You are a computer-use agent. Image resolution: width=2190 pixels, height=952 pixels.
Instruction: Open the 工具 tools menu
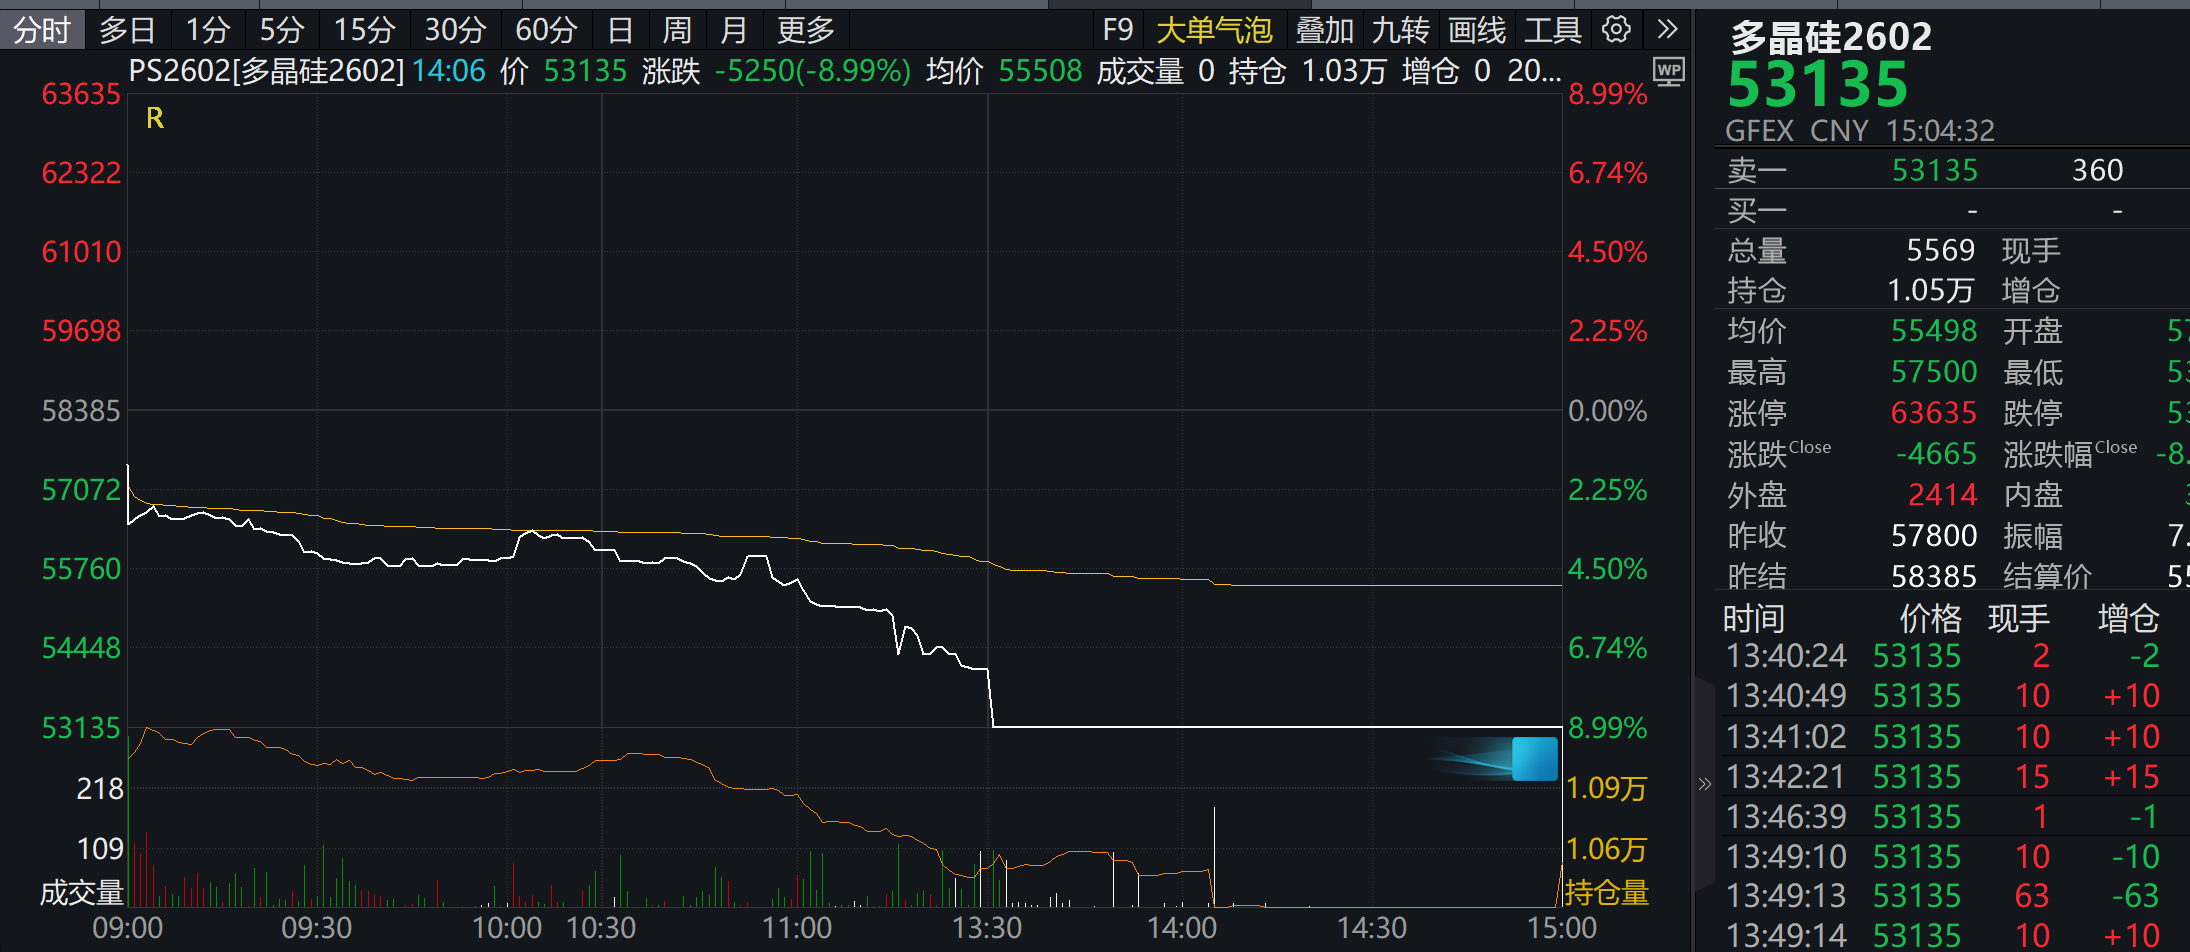[1552, 31]
